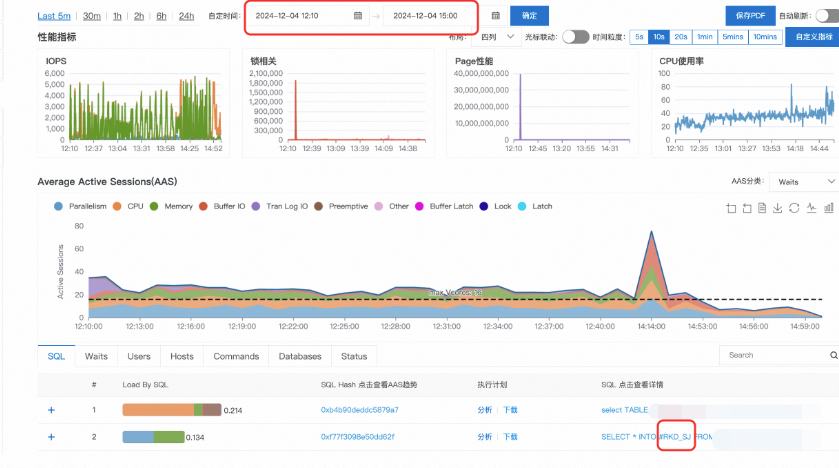The width and height of the screenshot is (839, 468).
Task: Switch to the SQL tab
Action: (56, 356)
